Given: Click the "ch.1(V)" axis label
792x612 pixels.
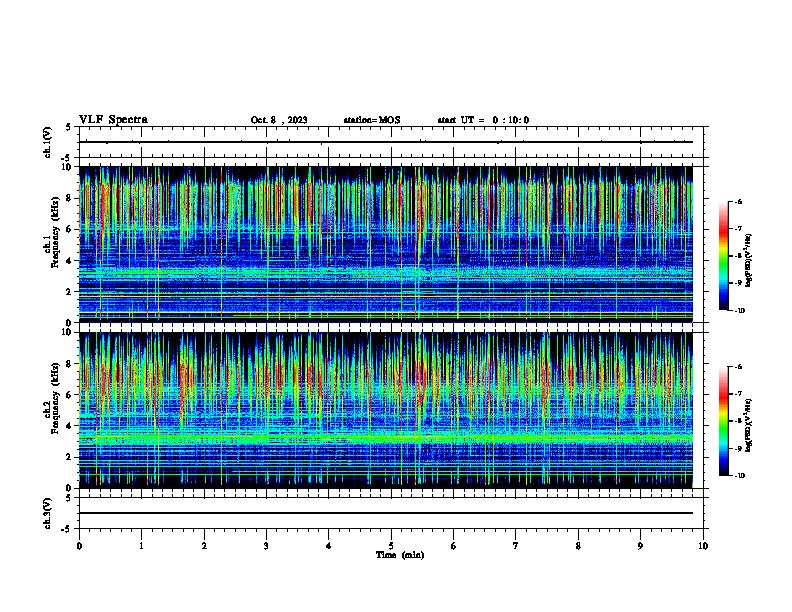Looking at the screenshot, I should tap(48, 142).
